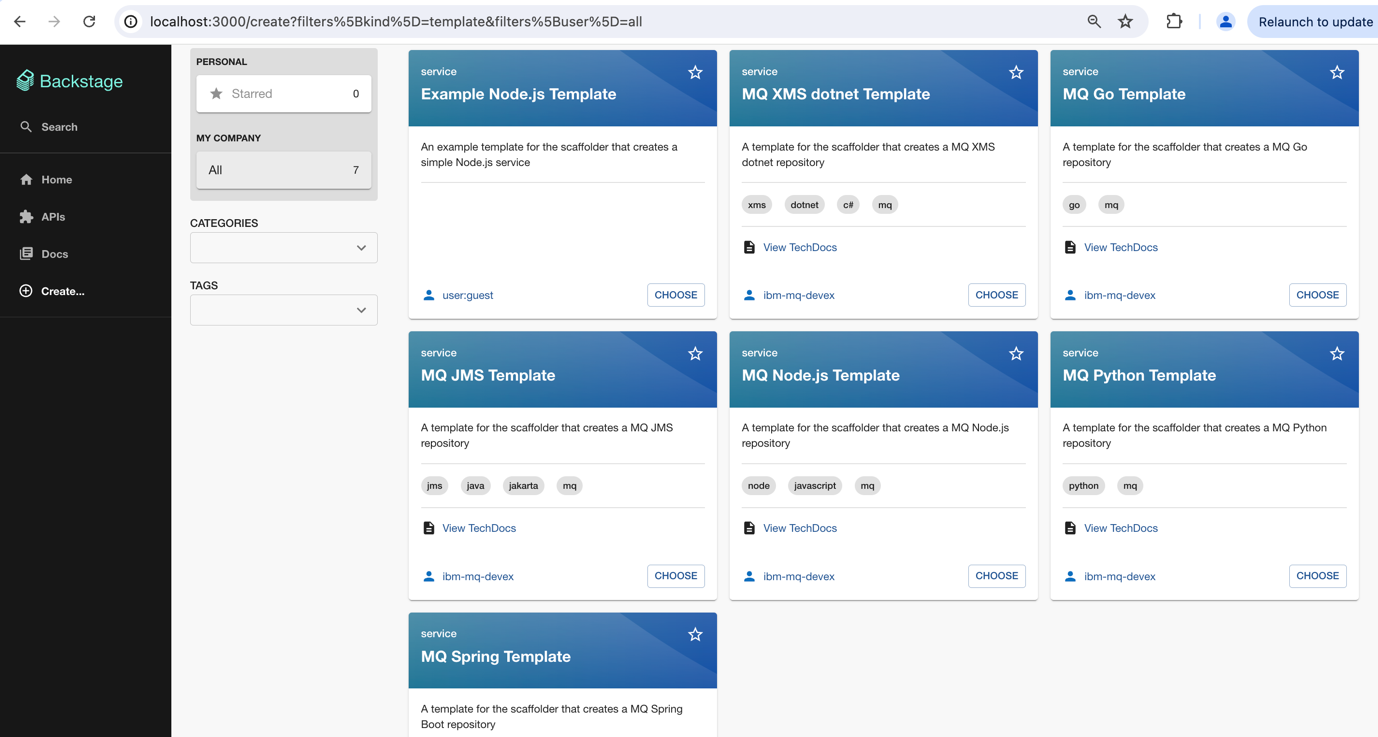
Task: Choose the MQ Node.js Template
Action: [997, 576]
